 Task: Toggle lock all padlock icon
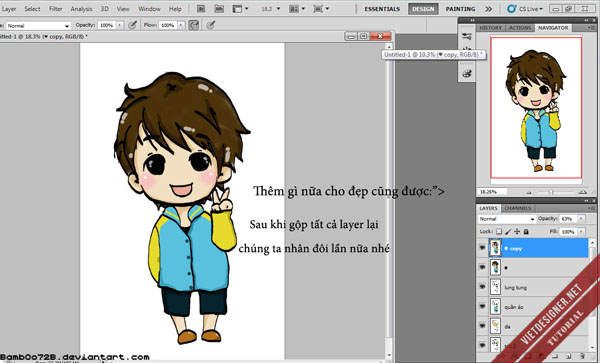click(x=526, y=231)
